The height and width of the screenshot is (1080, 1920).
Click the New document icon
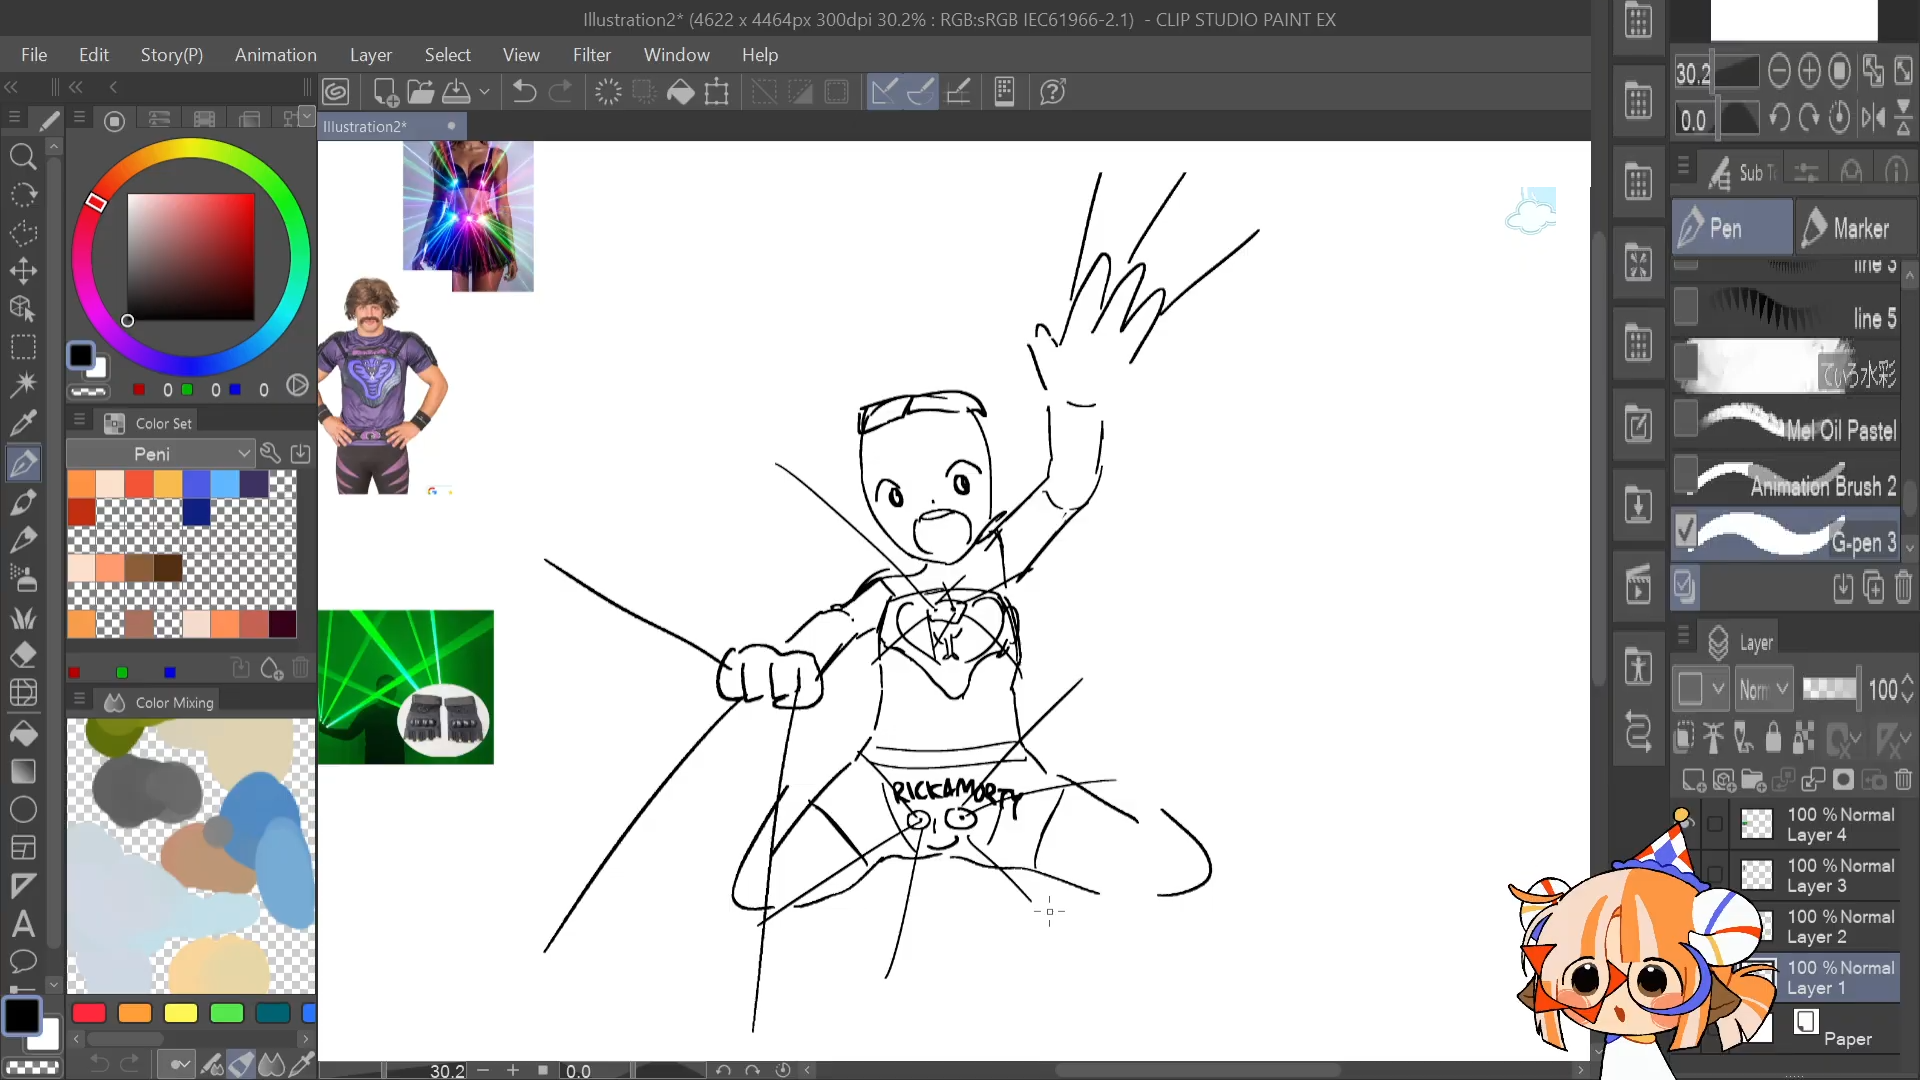(385, 92)
